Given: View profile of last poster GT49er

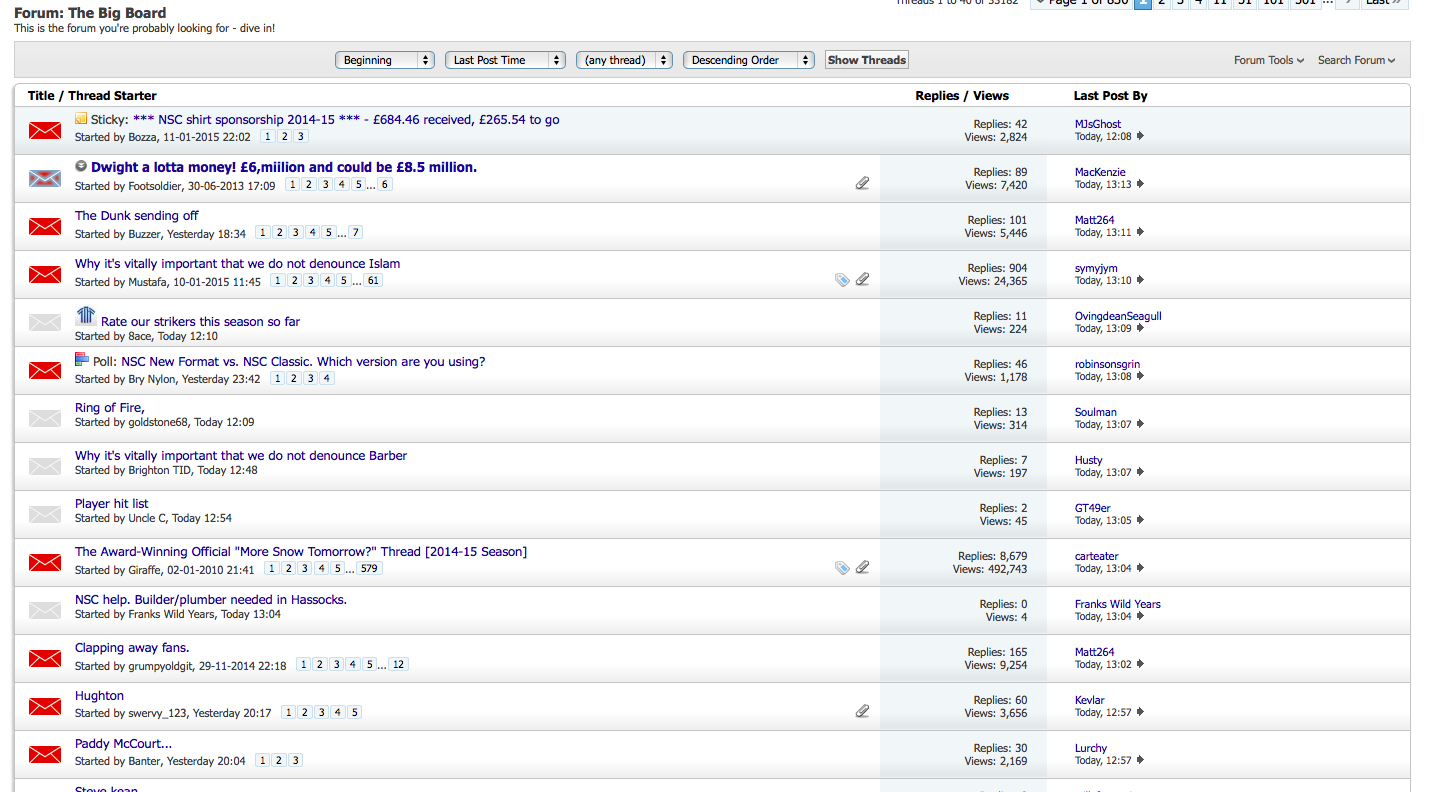Looking at the screenshot, I should pyautogui.click(x=1092, y=508).
